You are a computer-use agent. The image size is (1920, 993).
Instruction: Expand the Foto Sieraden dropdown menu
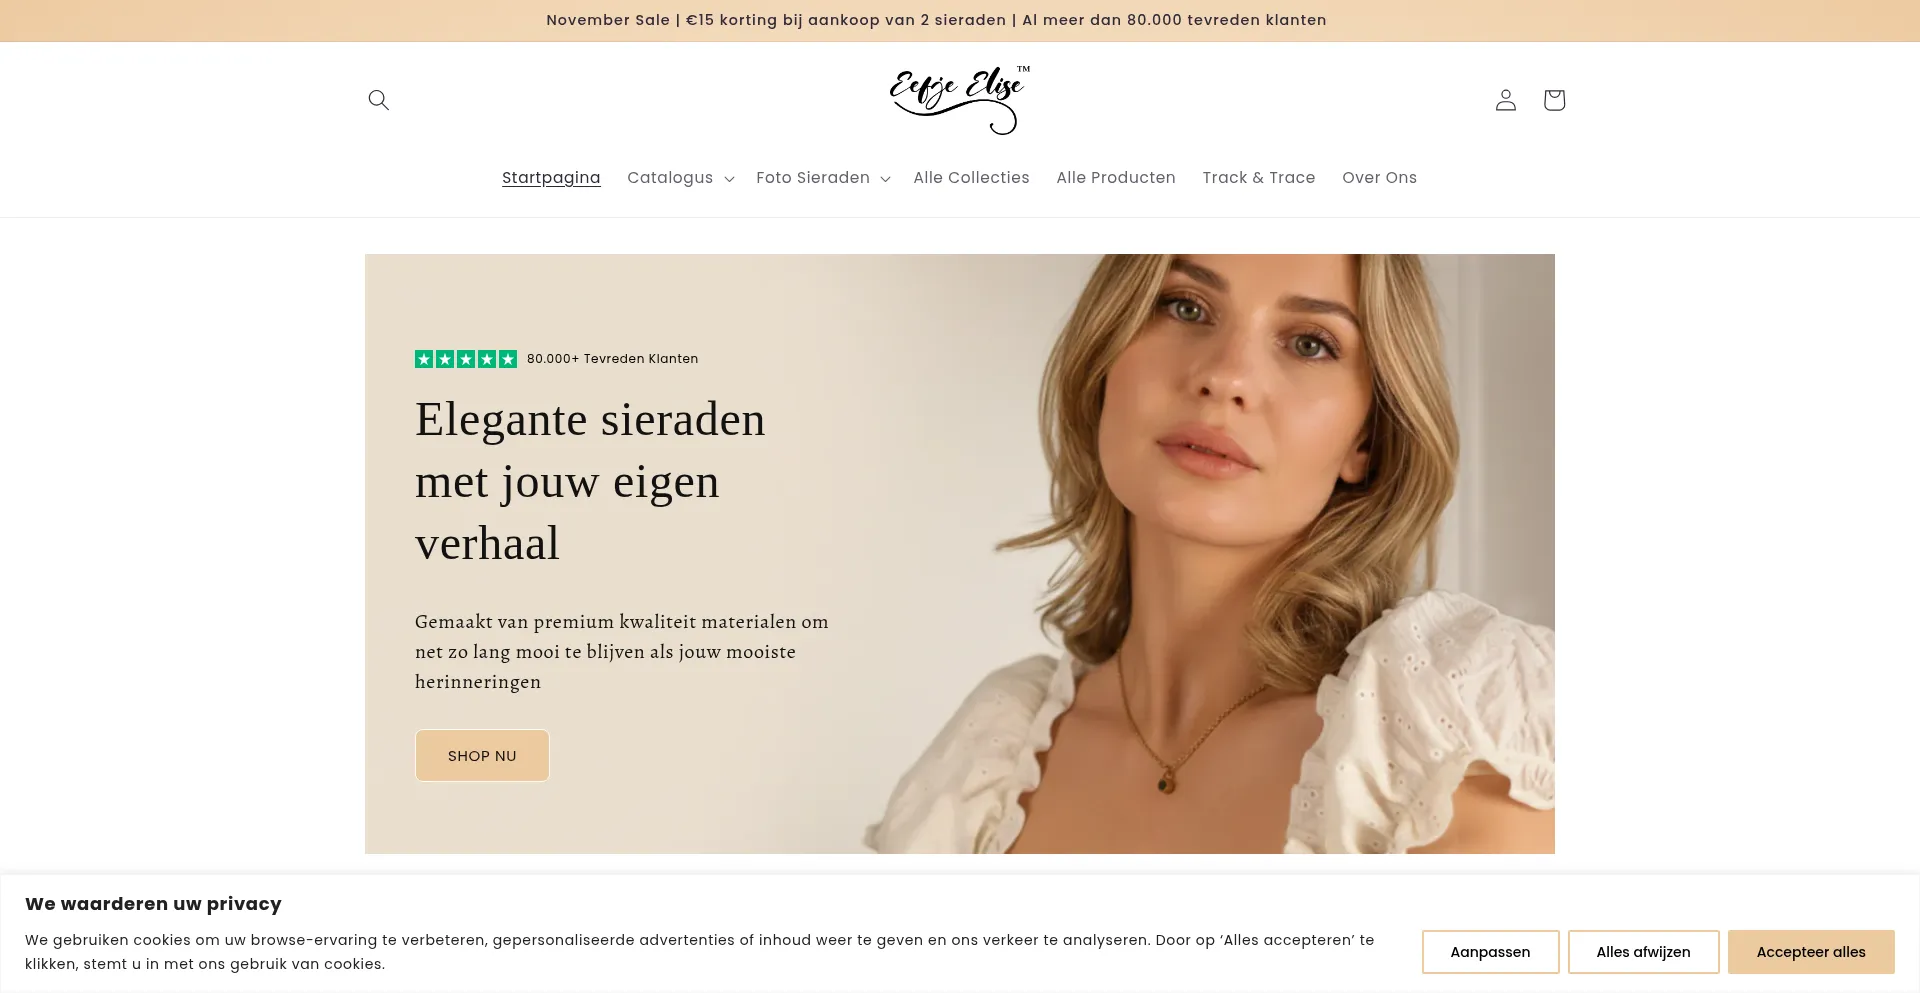(823, 178)
